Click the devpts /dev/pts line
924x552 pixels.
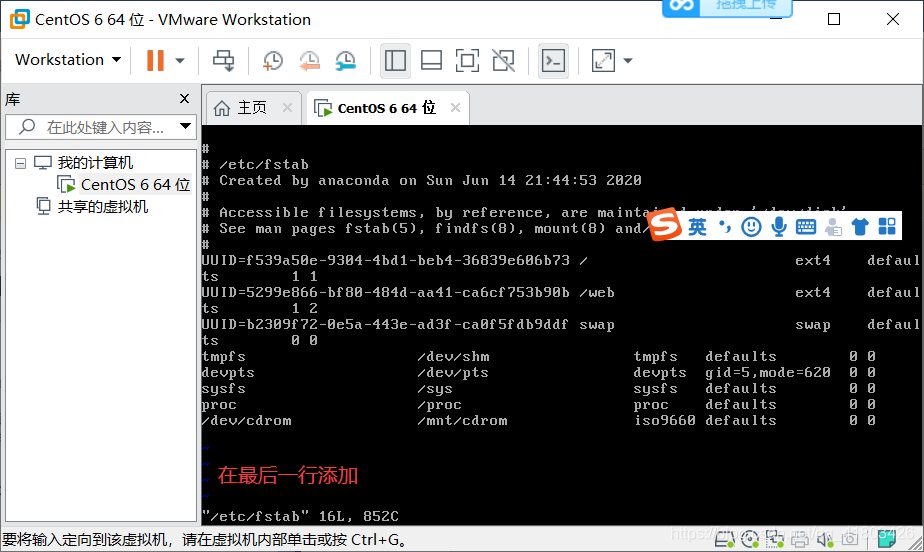[538, 372]
